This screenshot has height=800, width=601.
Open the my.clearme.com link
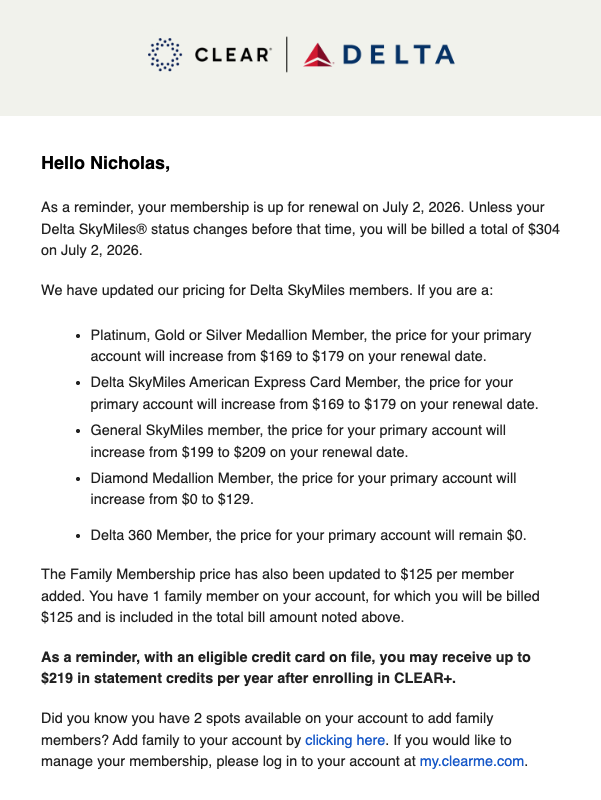pos(472,761)
